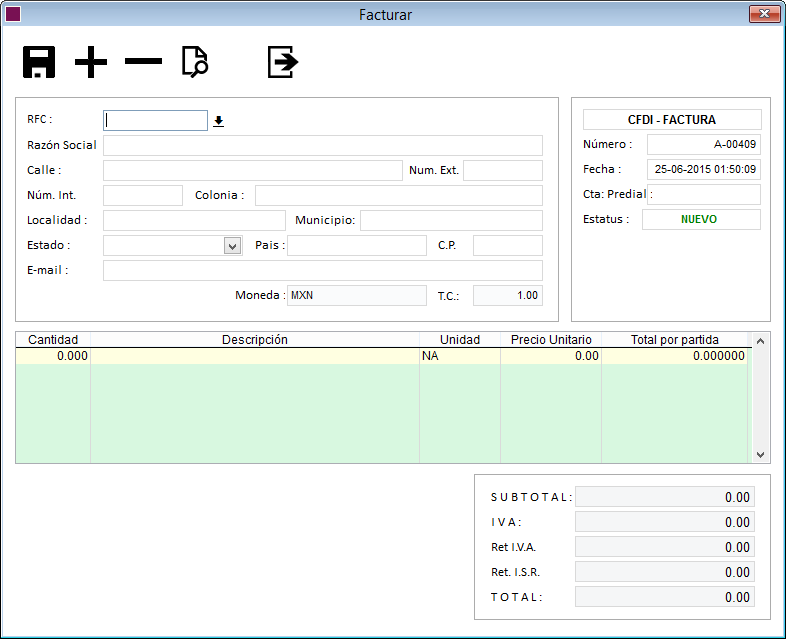Image resolution: width=786 pixels, height=639 pixels.
Task: Click the Total por partida column header
Action: [674, 340]
